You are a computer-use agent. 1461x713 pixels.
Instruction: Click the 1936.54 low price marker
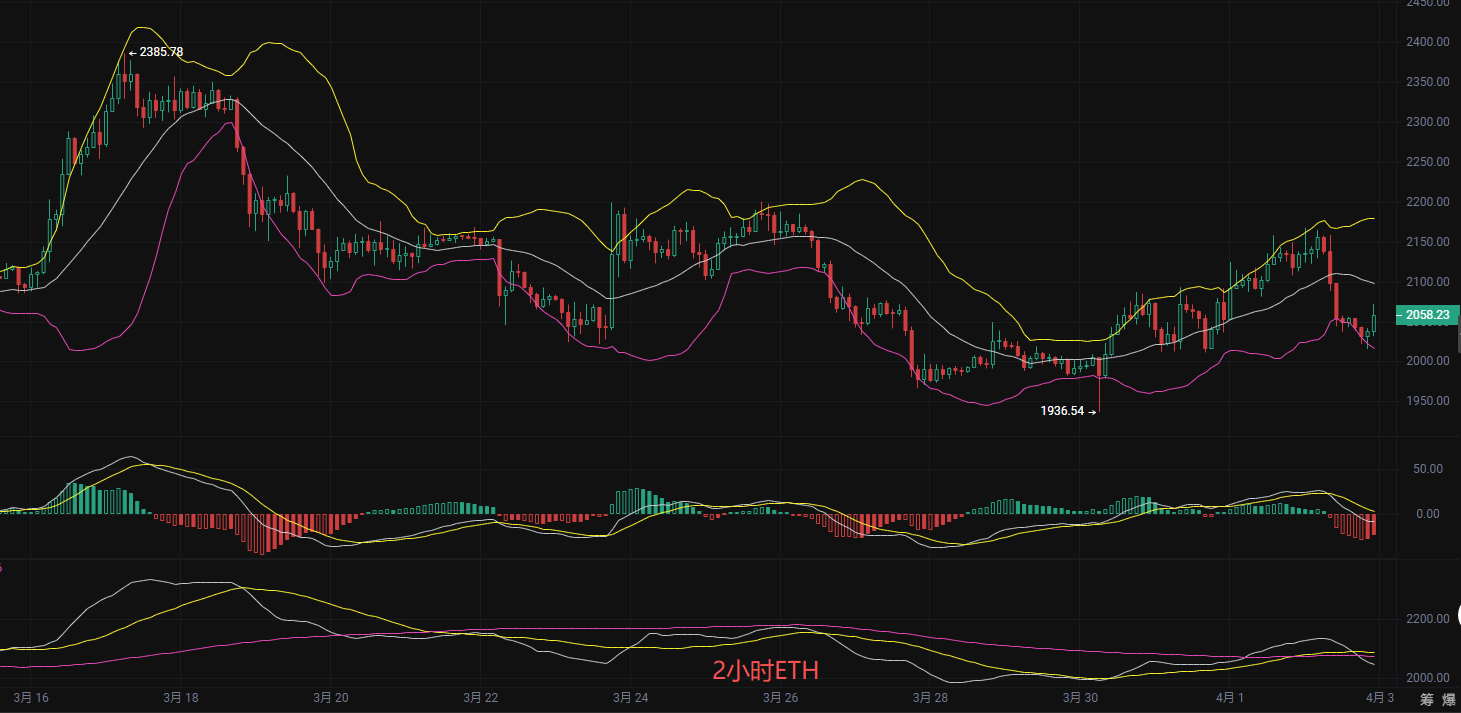[x=1063, y=411]
